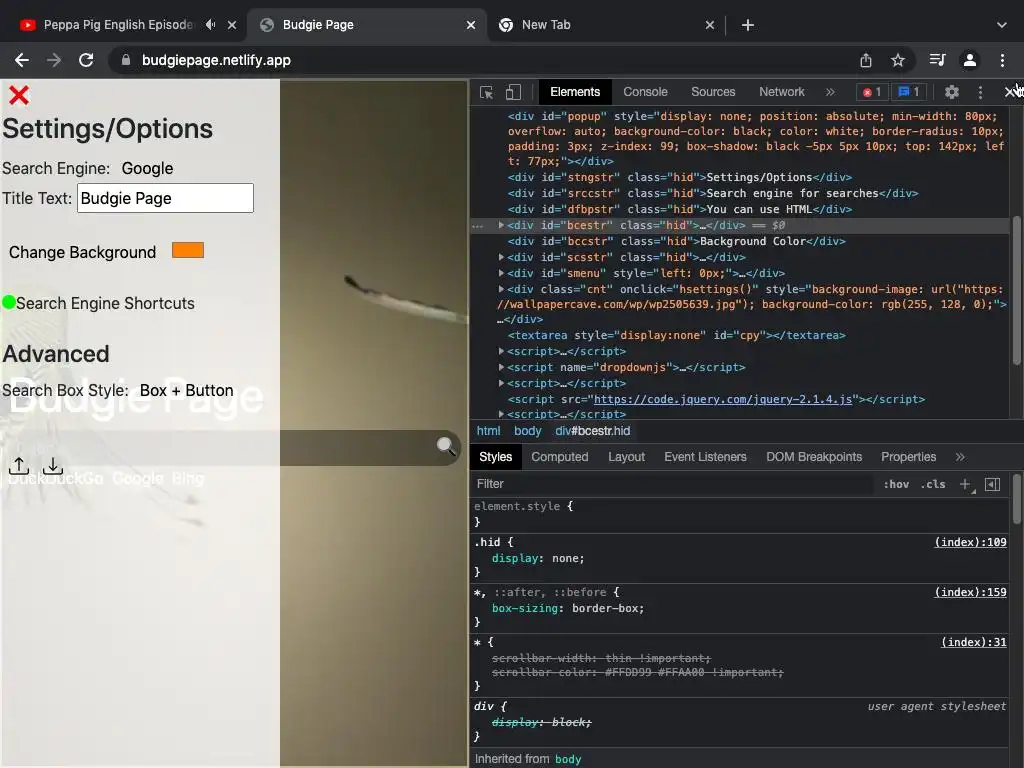Open tab search dropdown arrow

pos(1002,25)
